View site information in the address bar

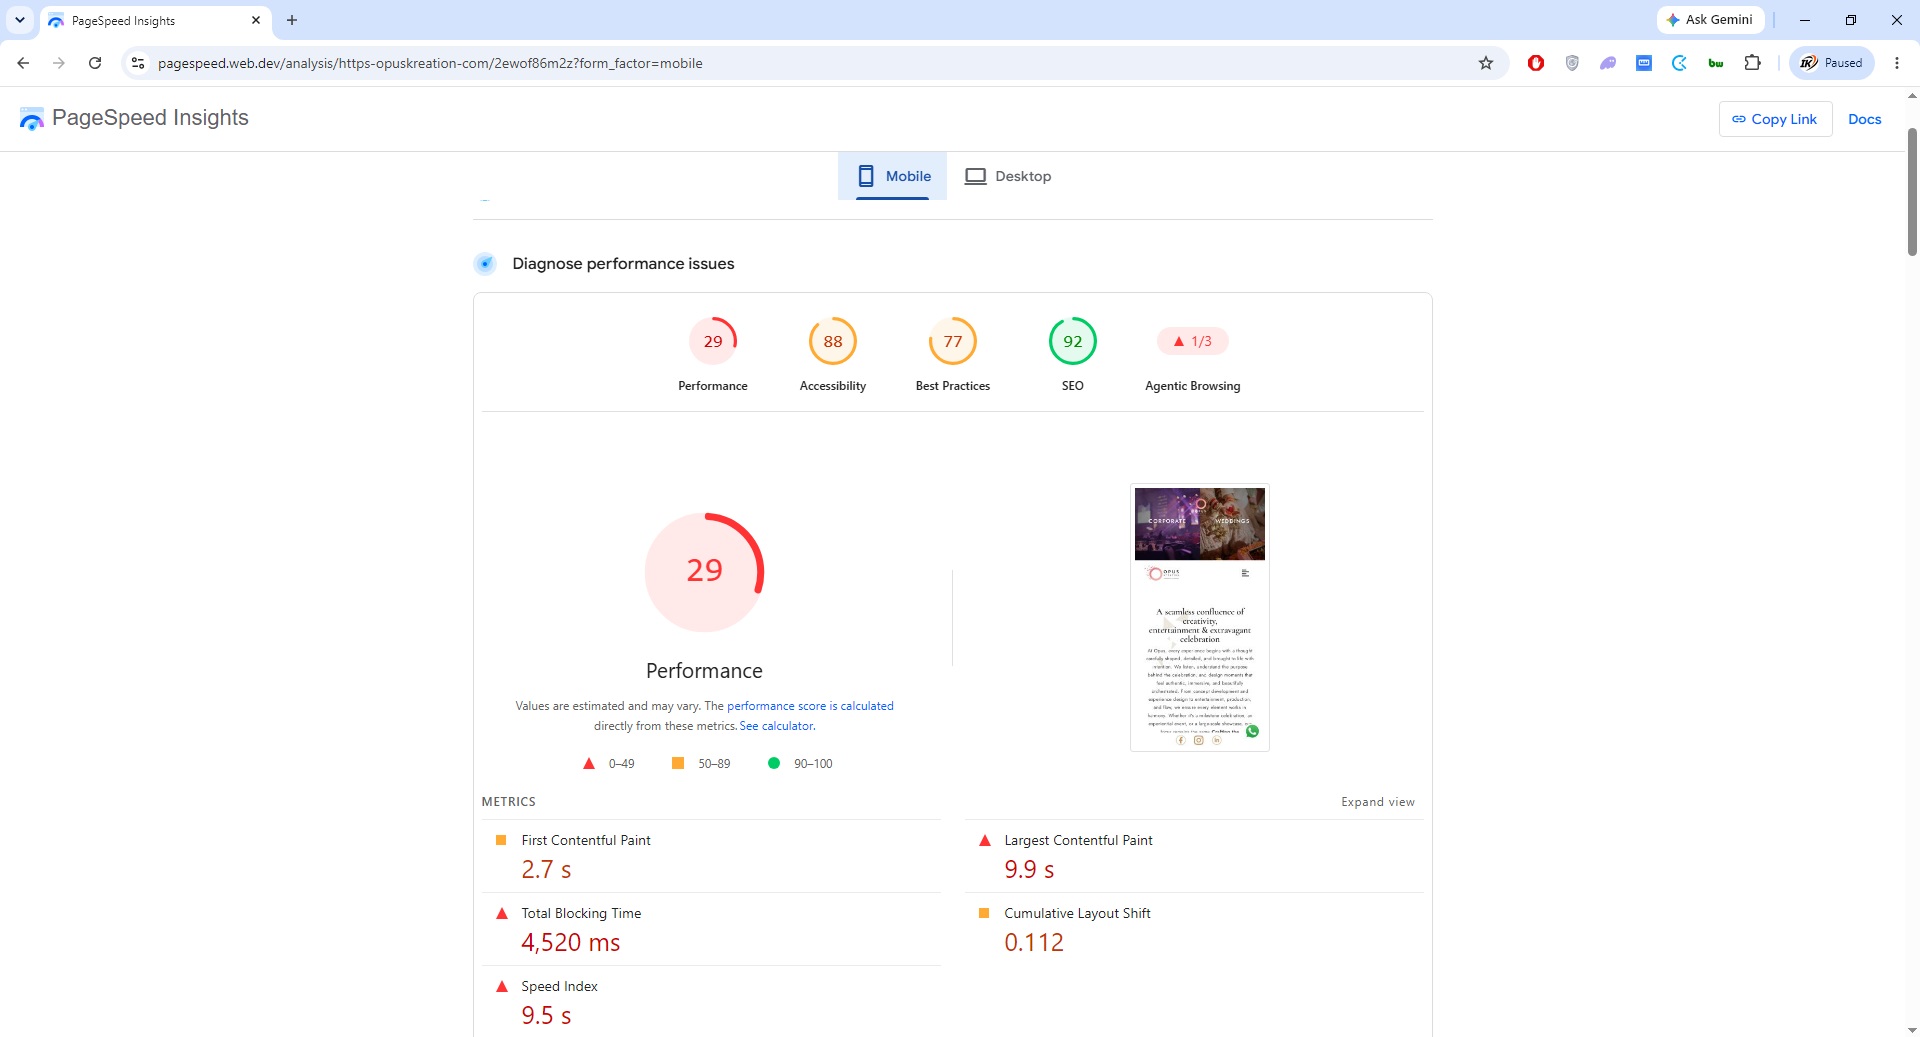pyautogui.click(x=138, y=63)
